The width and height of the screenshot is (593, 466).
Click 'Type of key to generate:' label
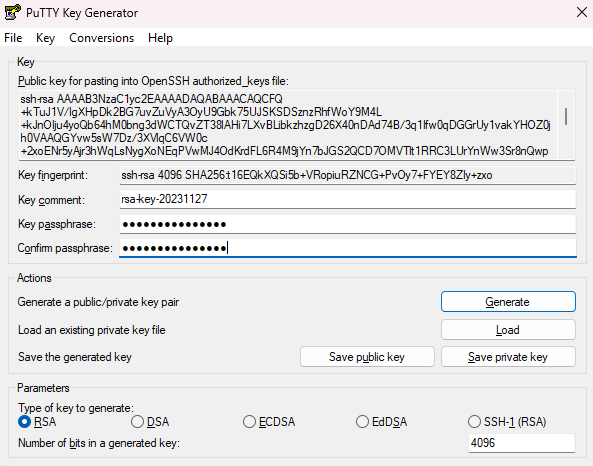click(x=76, y=408)
